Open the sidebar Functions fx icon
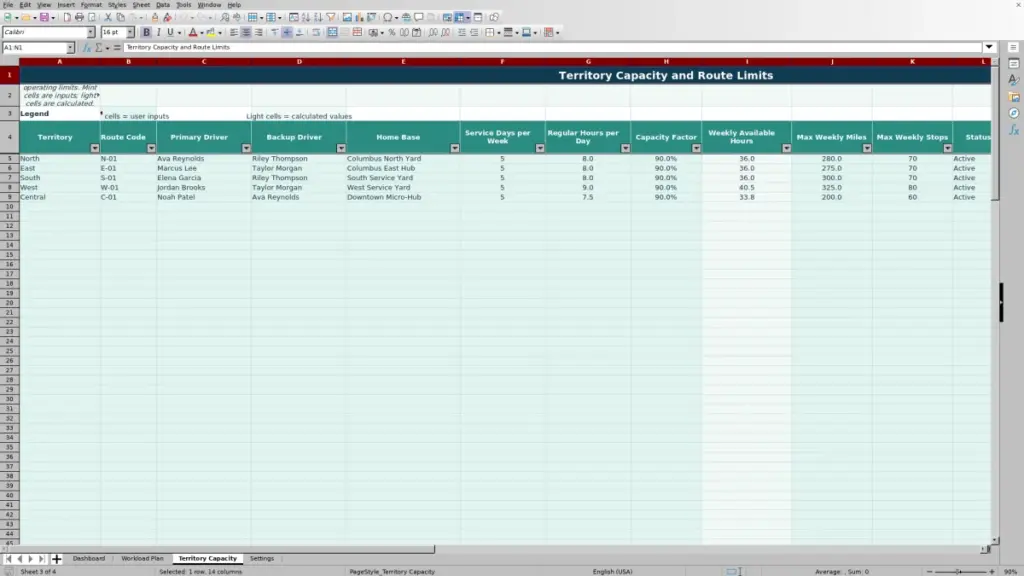 pos(1014,130)
